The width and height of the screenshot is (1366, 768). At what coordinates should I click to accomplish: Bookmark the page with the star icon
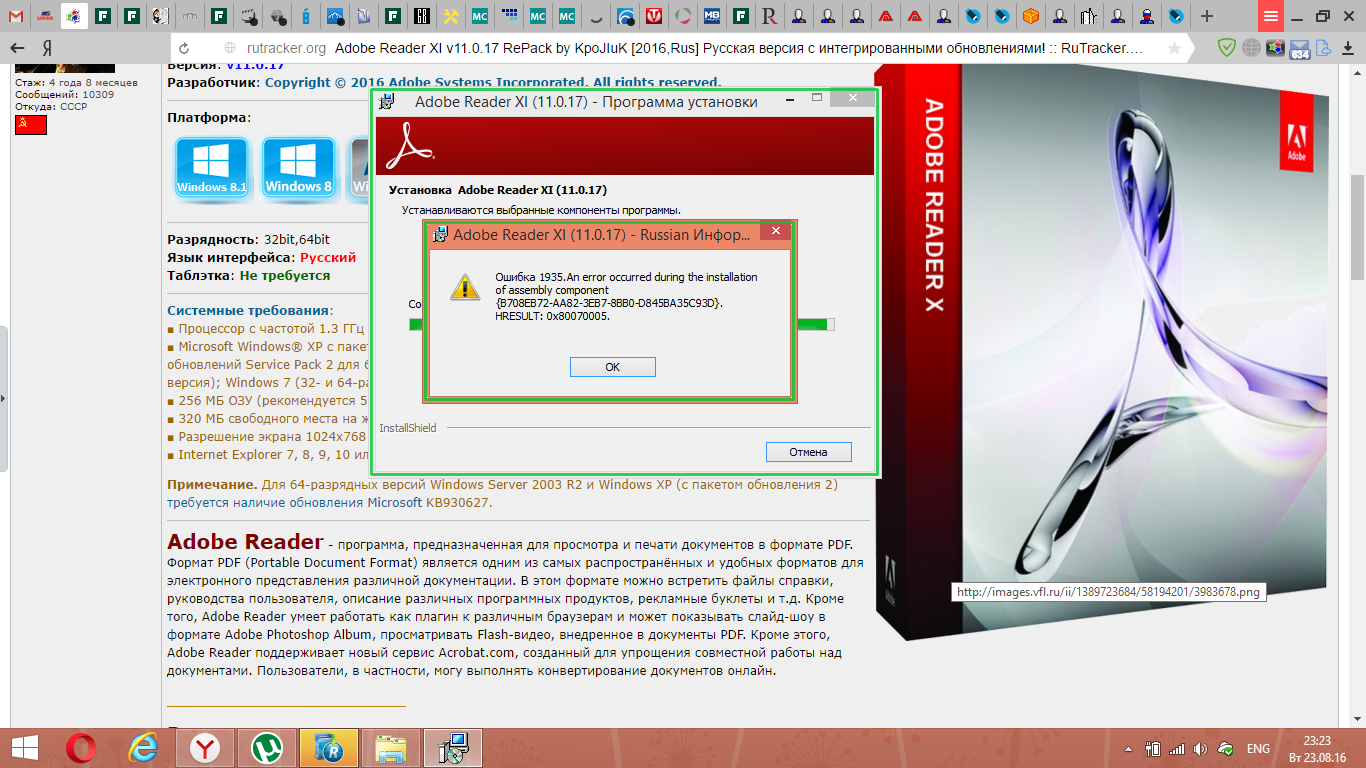click(x=1175, y=48)
